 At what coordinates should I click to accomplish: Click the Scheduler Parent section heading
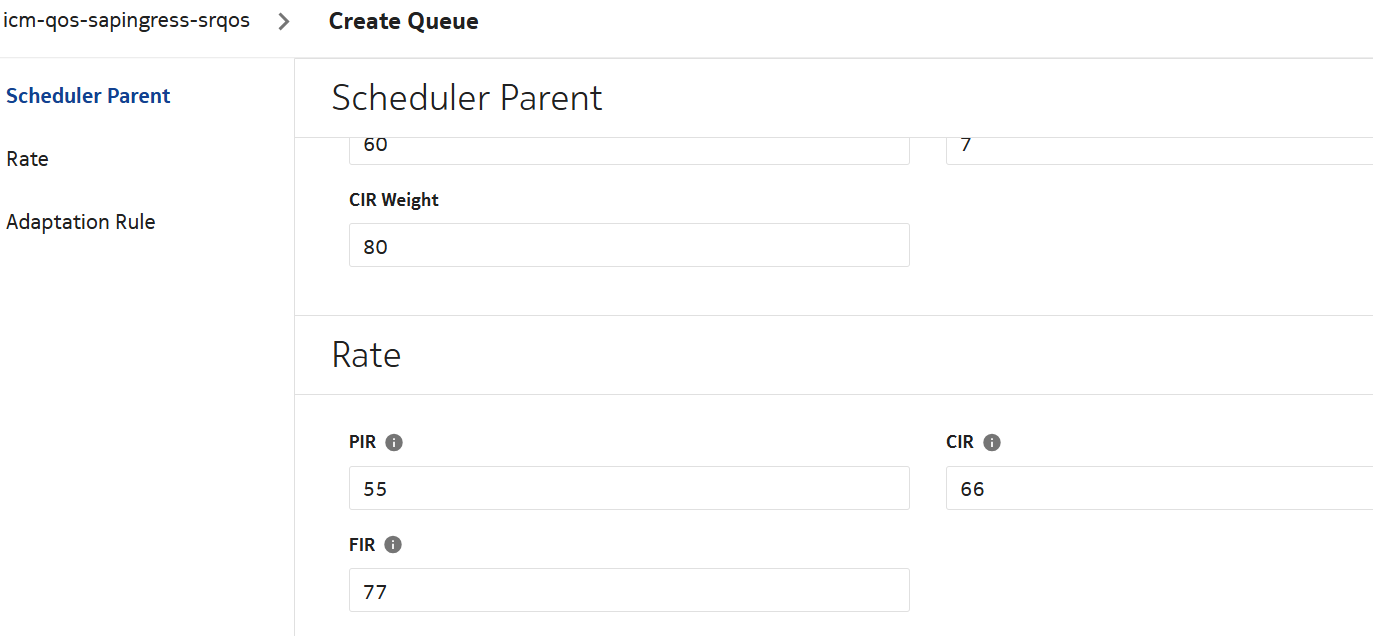click(x=467, y=98)
